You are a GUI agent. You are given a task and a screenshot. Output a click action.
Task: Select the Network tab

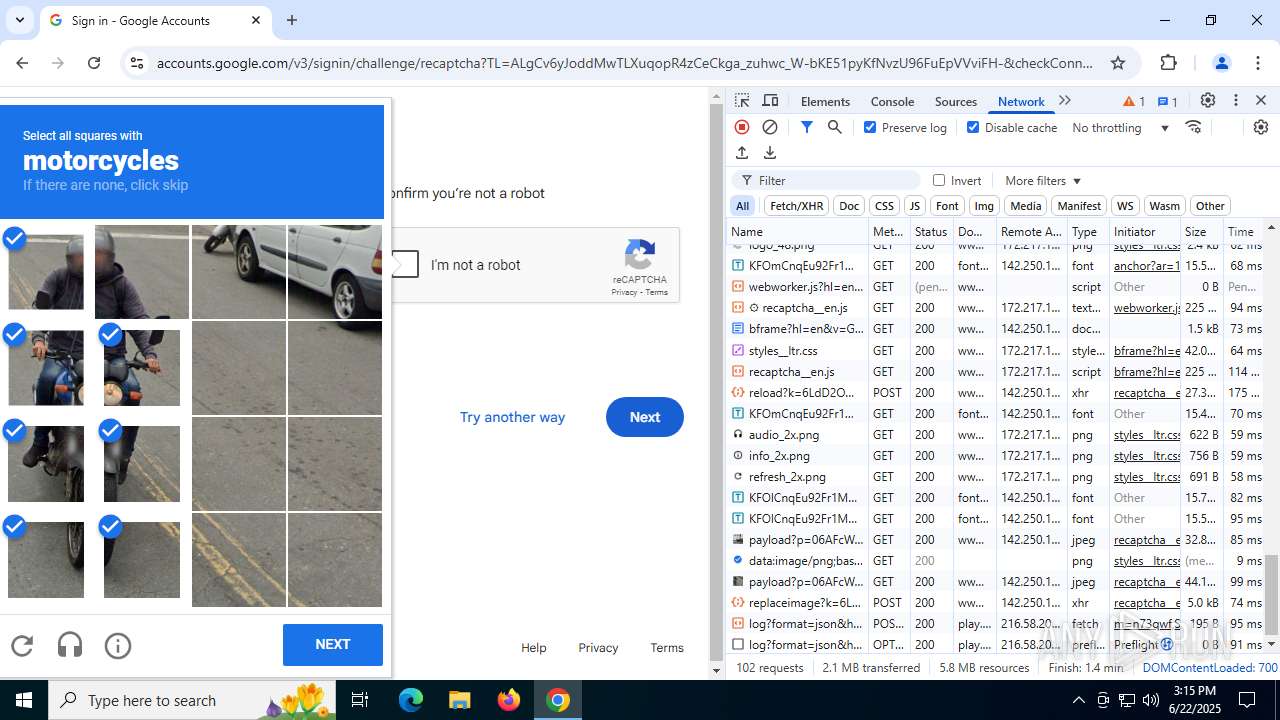click(1021, 101)
